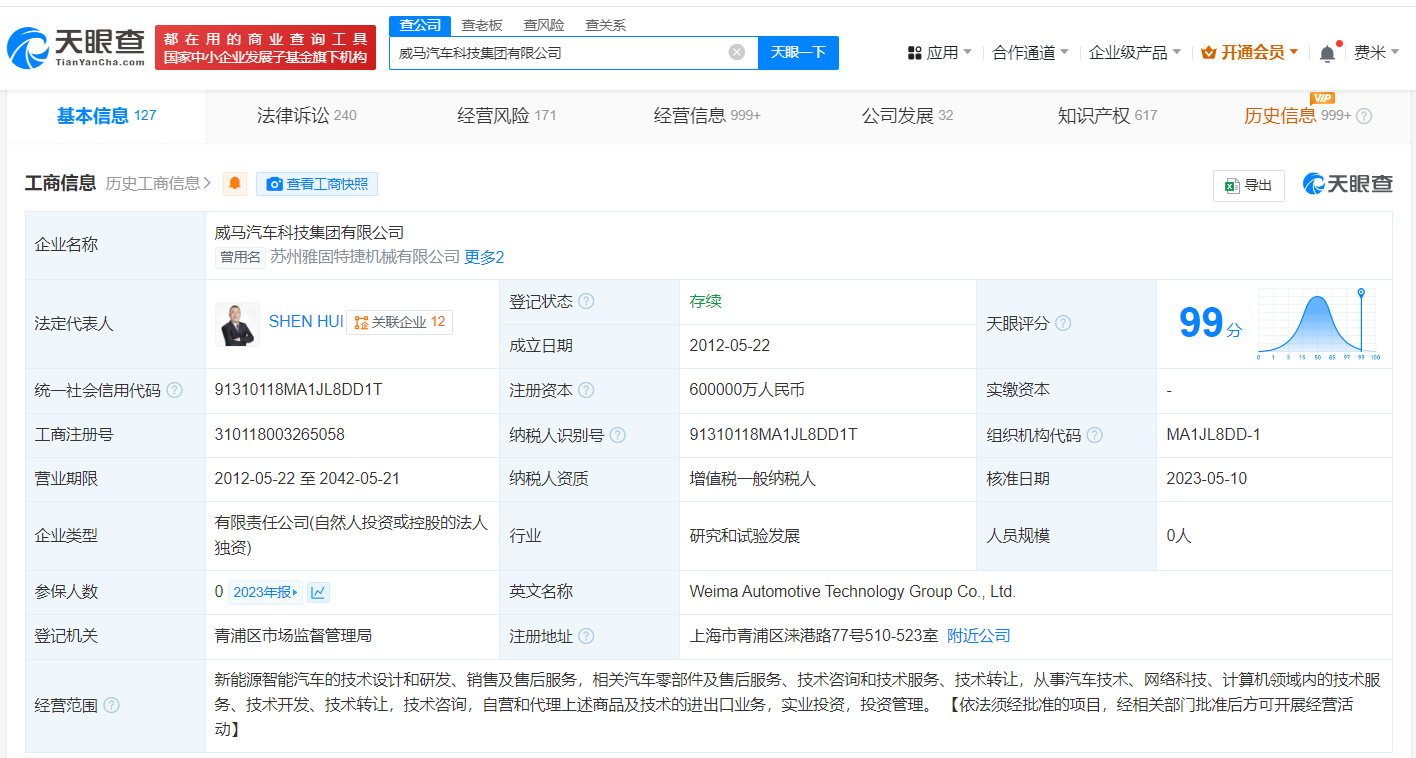Click the orange alert bell monitor icon
1416x758 pixels.
[235, 184]
